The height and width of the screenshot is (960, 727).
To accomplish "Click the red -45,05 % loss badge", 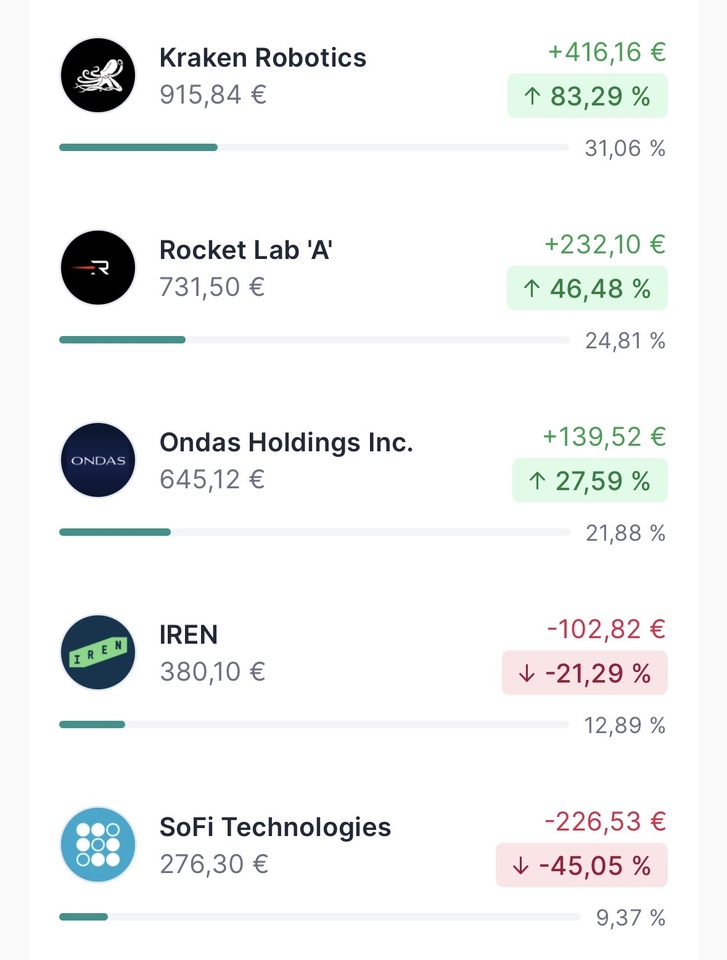I will 581,865.
